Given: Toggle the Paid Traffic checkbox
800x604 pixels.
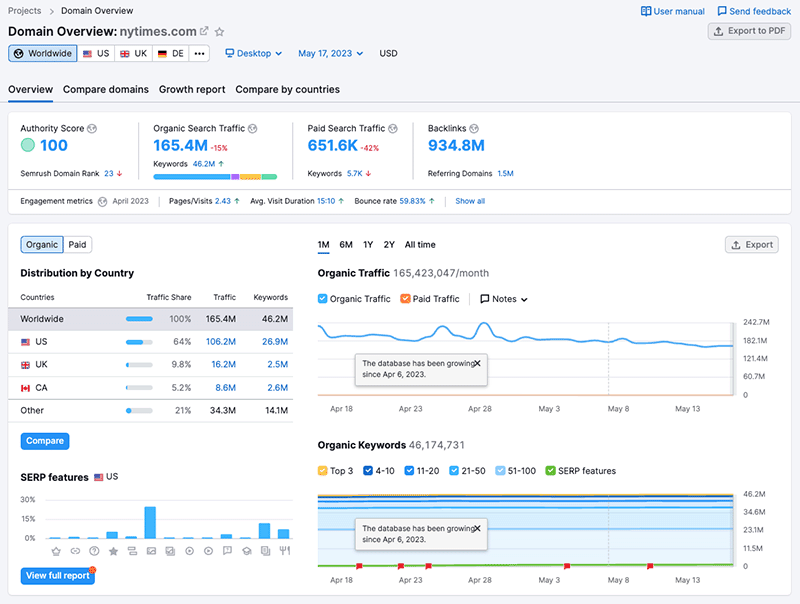Looking at the screenshot, I should point(405,299).
